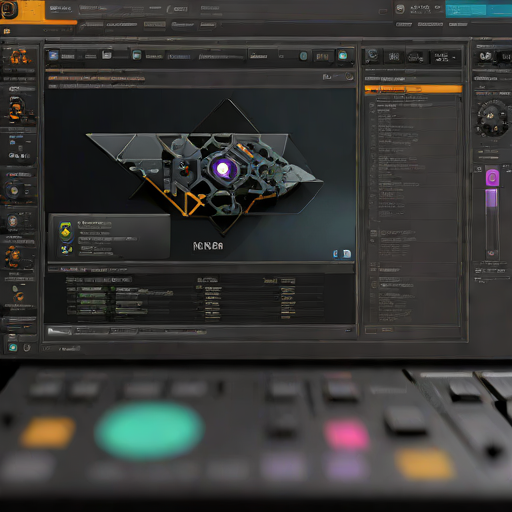This screenshot has height=512, width=512.
Task: Click the yellow-green badge icon in the info overlay
Action: (x=66, y=232)
